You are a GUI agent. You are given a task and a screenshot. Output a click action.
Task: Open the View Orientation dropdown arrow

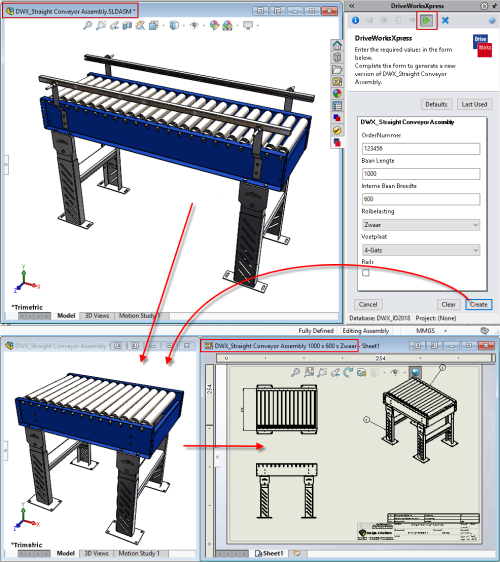click(x=163, y=25)
